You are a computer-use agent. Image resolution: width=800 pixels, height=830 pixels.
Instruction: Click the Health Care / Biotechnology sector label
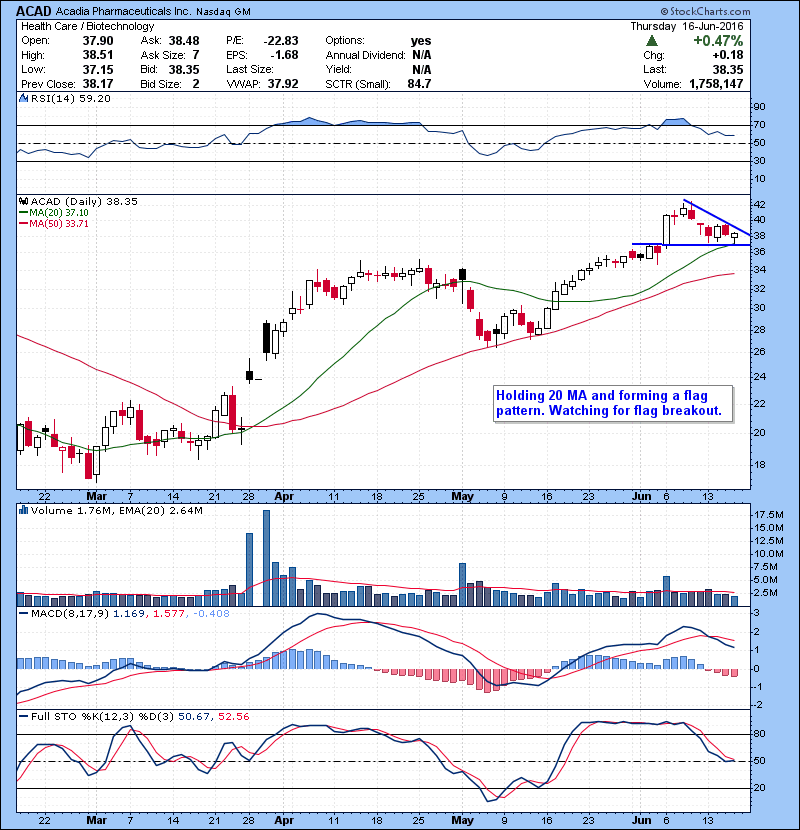coord(88,26)
